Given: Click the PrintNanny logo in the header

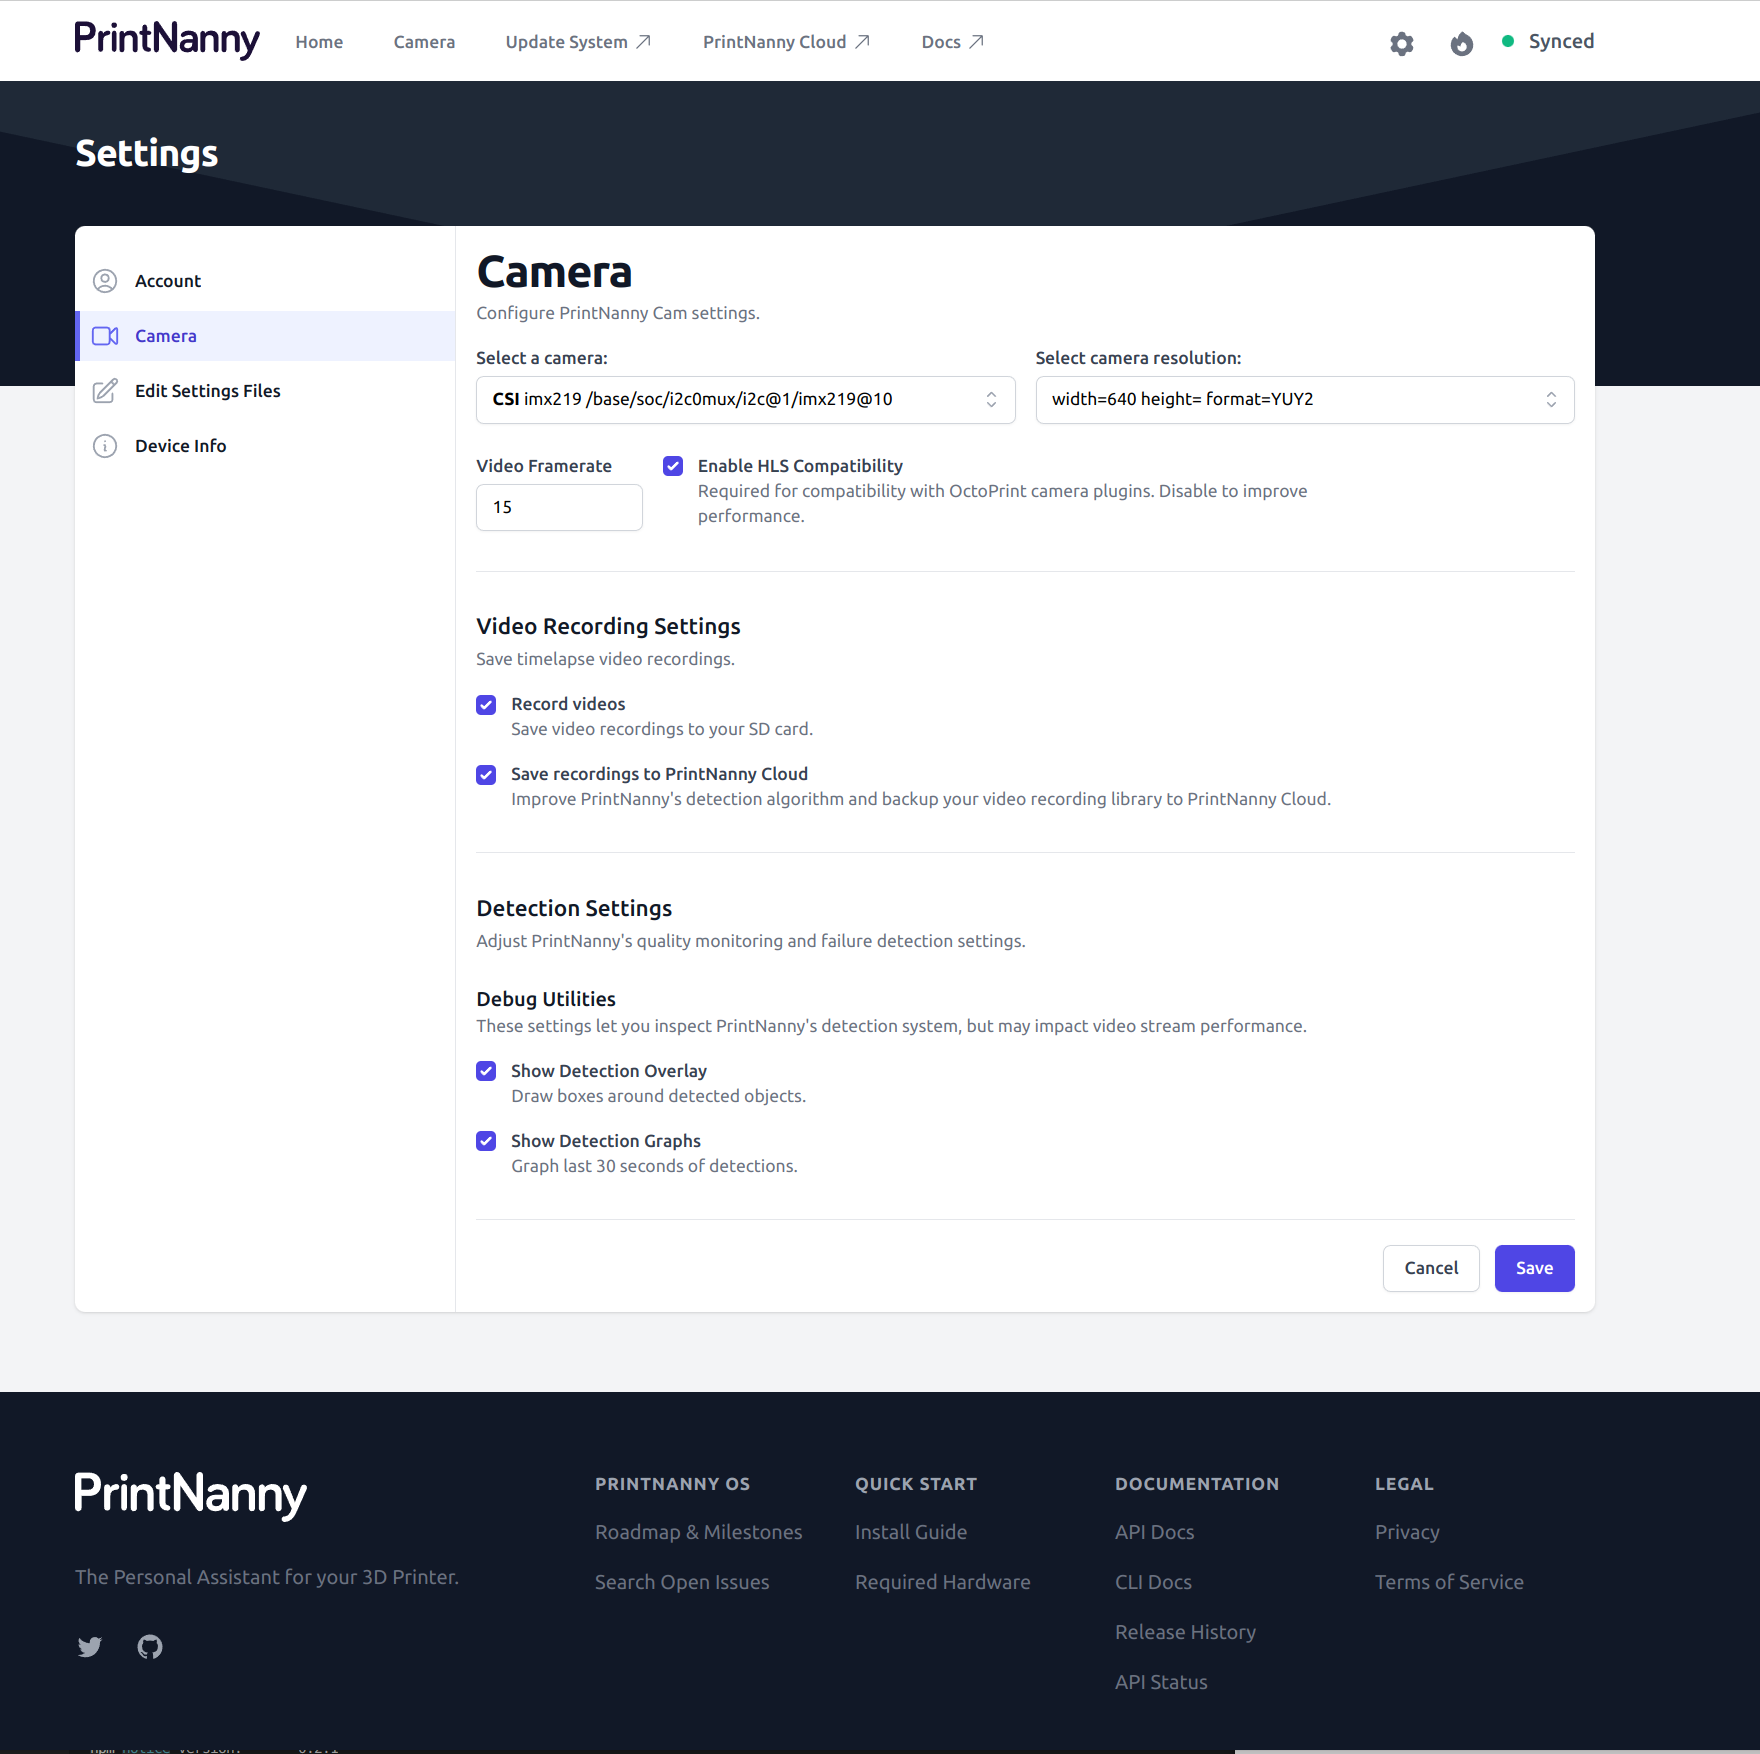Looking at the screenshot, I should pos(166,41).
